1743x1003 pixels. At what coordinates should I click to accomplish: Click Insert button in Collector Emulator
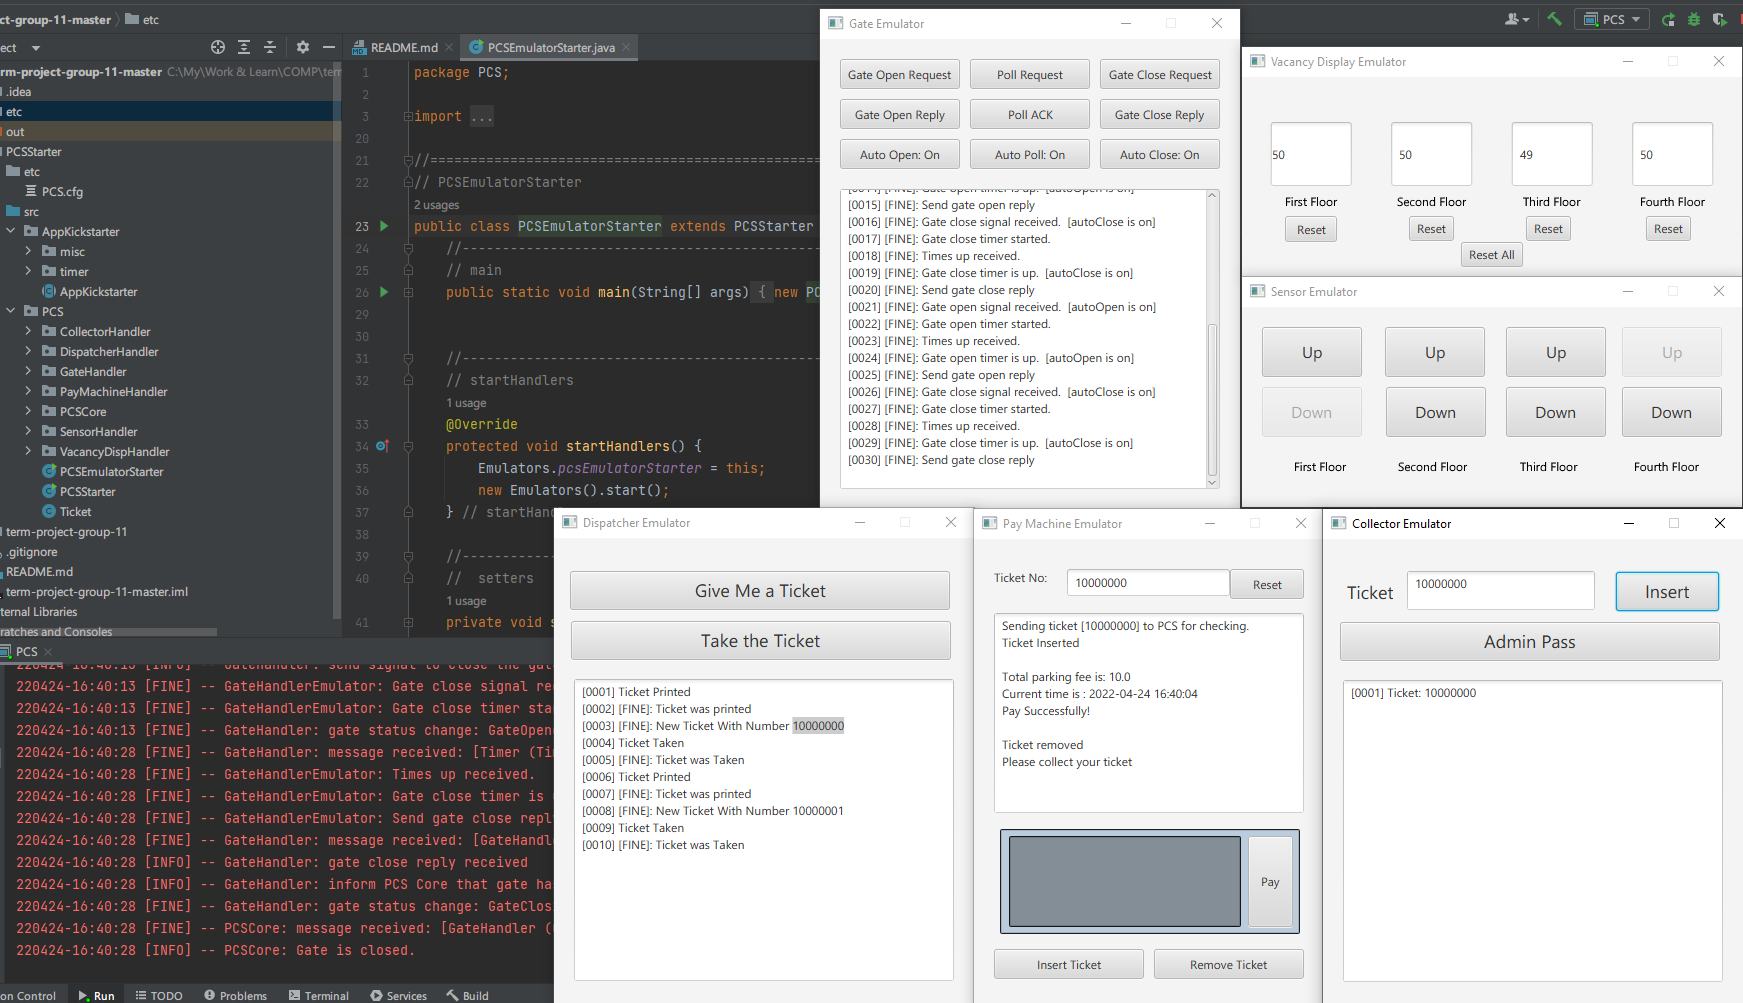[1667, 591]
